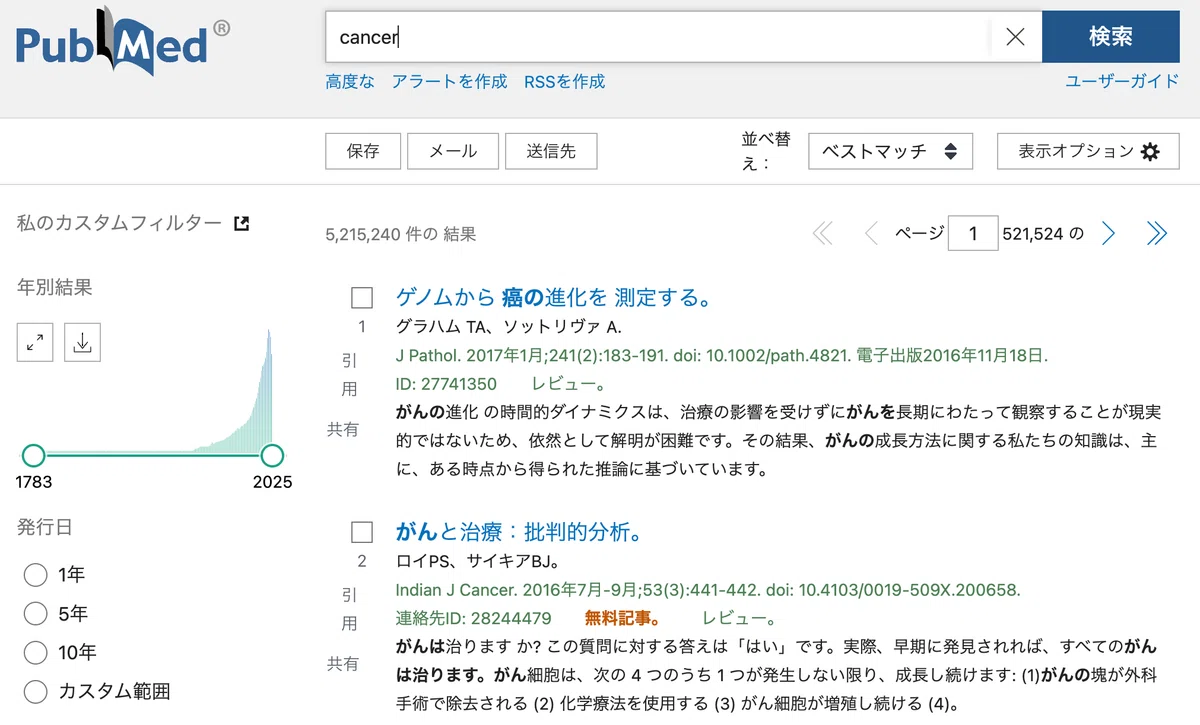Viewport: 1200px width, 725px height.
Task: Click the 発行日 heading
Action: (44, 527)
